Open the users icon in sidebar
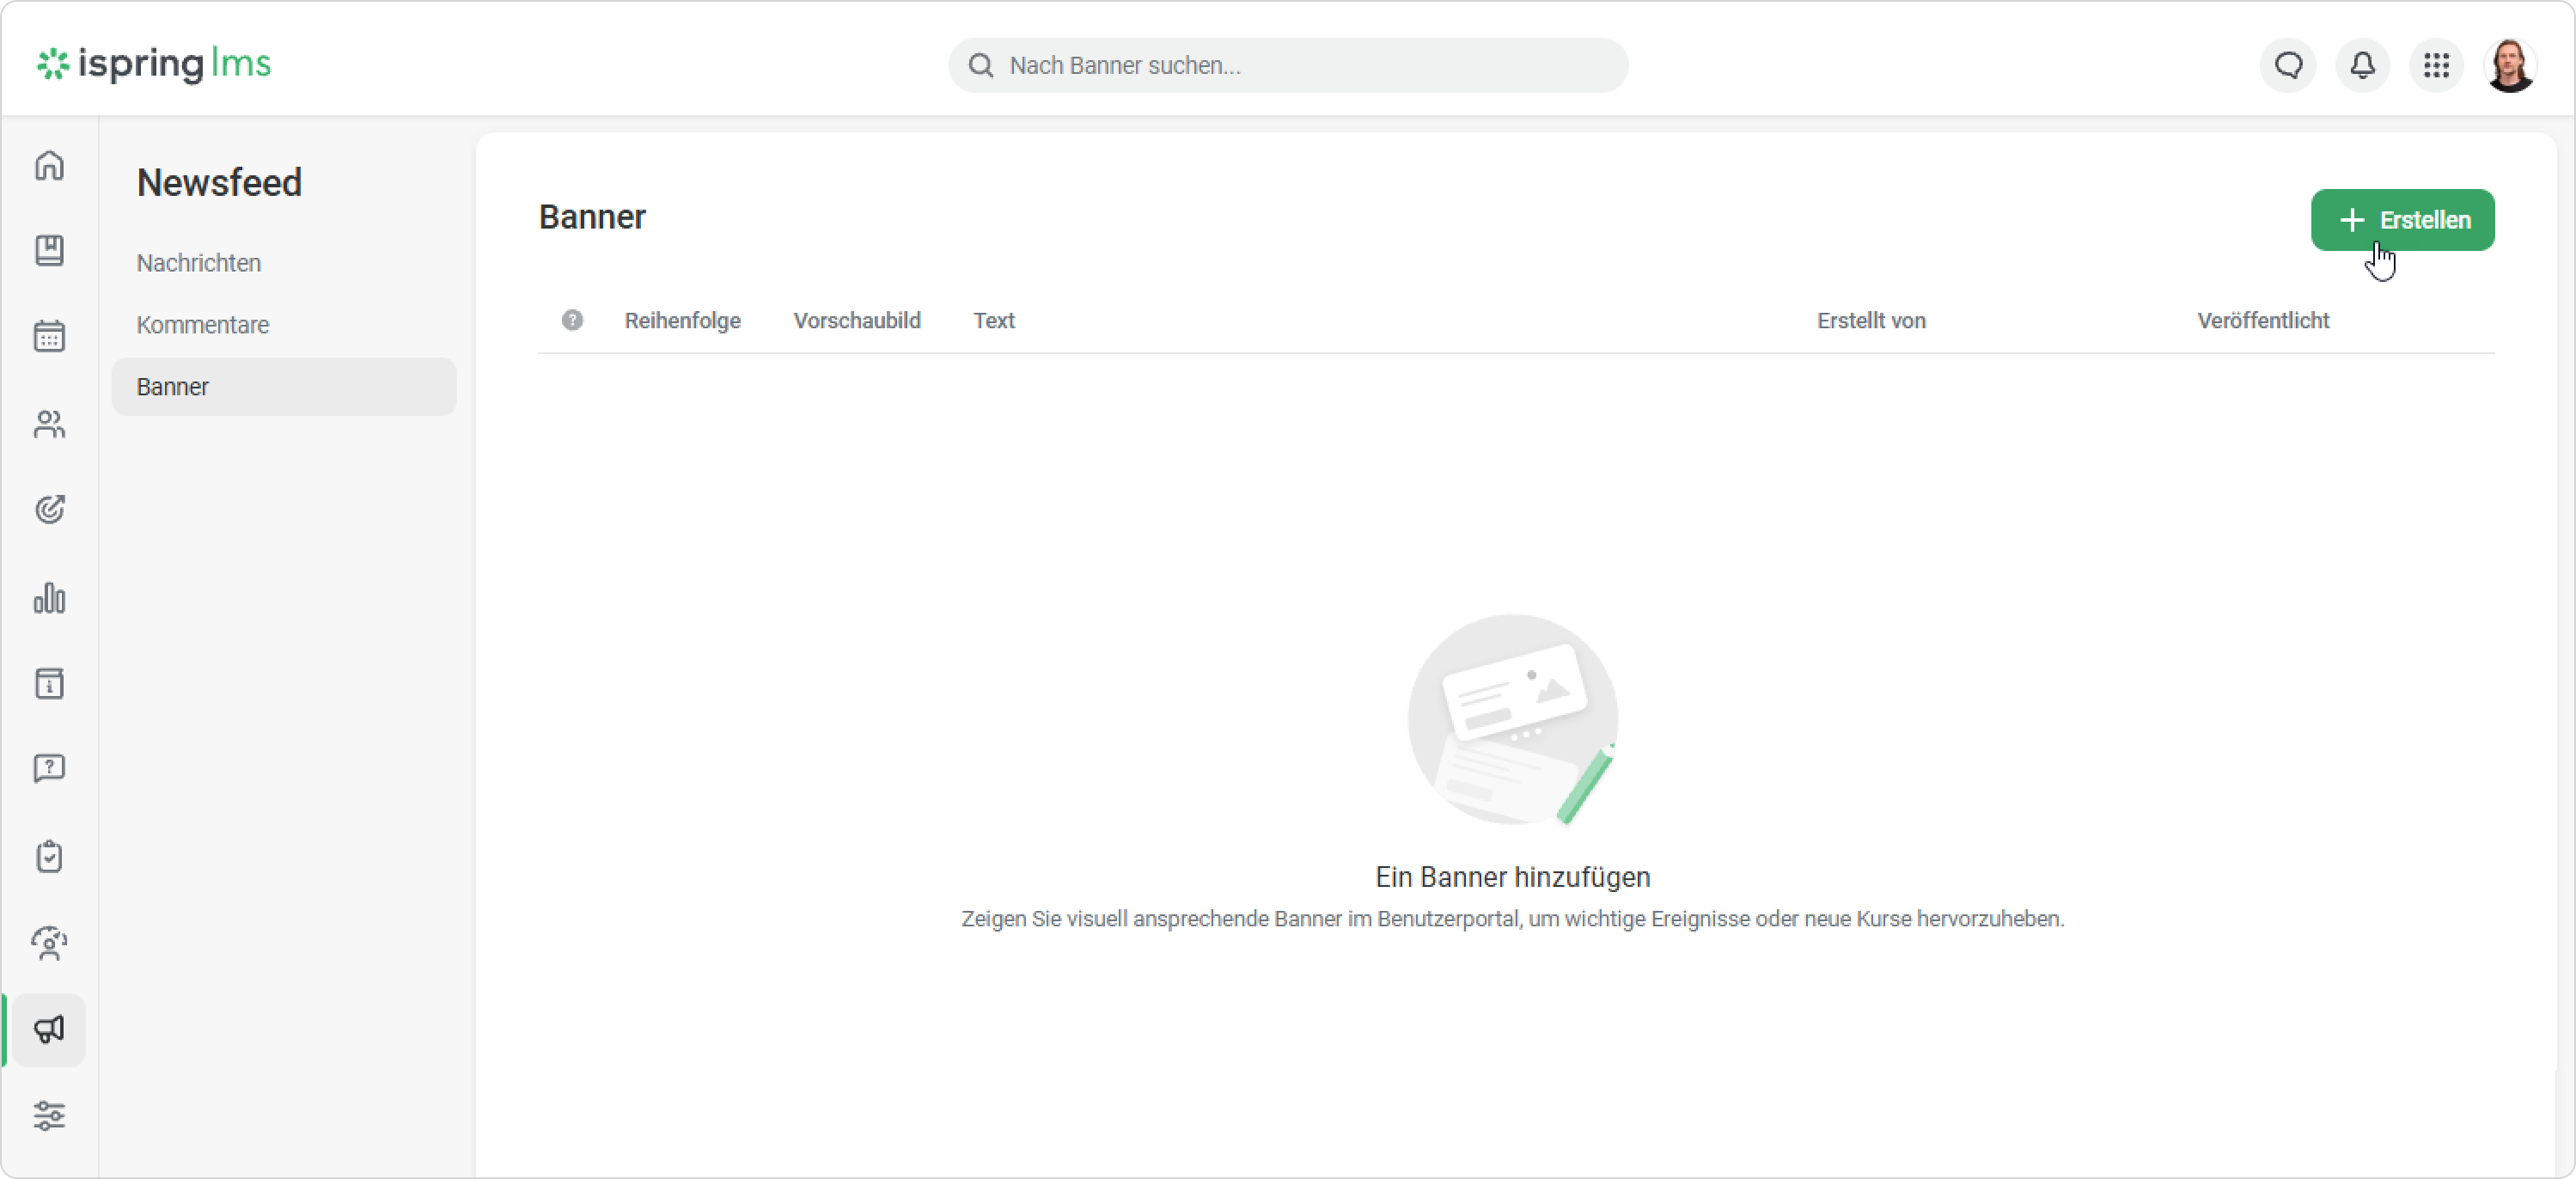The width and height of the screenshot is (2576, 1179). [49, 425]
